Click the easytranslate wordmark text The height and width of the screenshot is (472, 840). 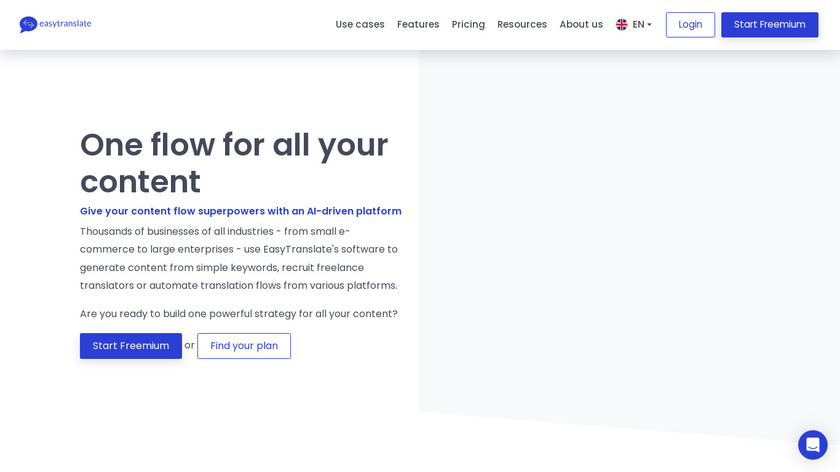65,23
